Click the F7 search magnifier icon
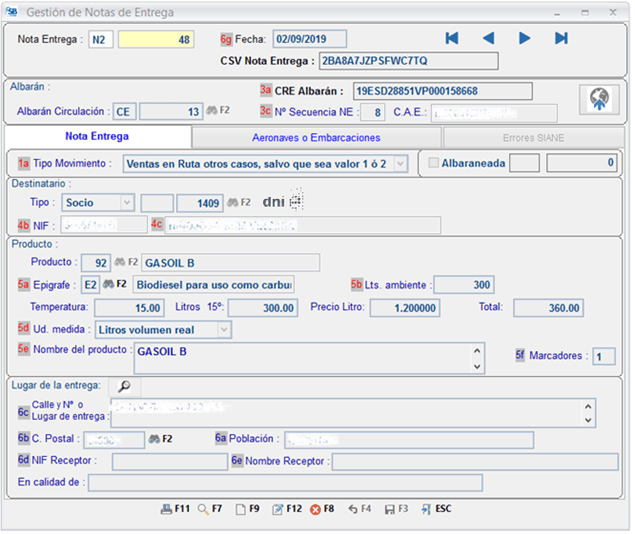 click(x=203, y=509)
